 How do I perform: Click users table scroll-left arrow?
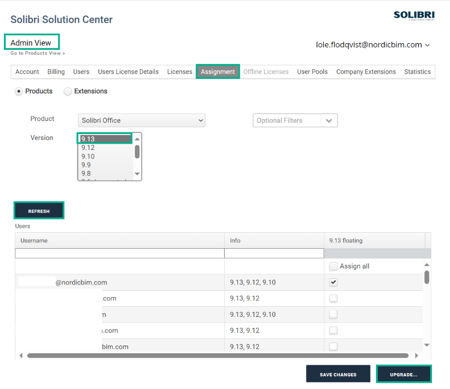tap(21, 355)
